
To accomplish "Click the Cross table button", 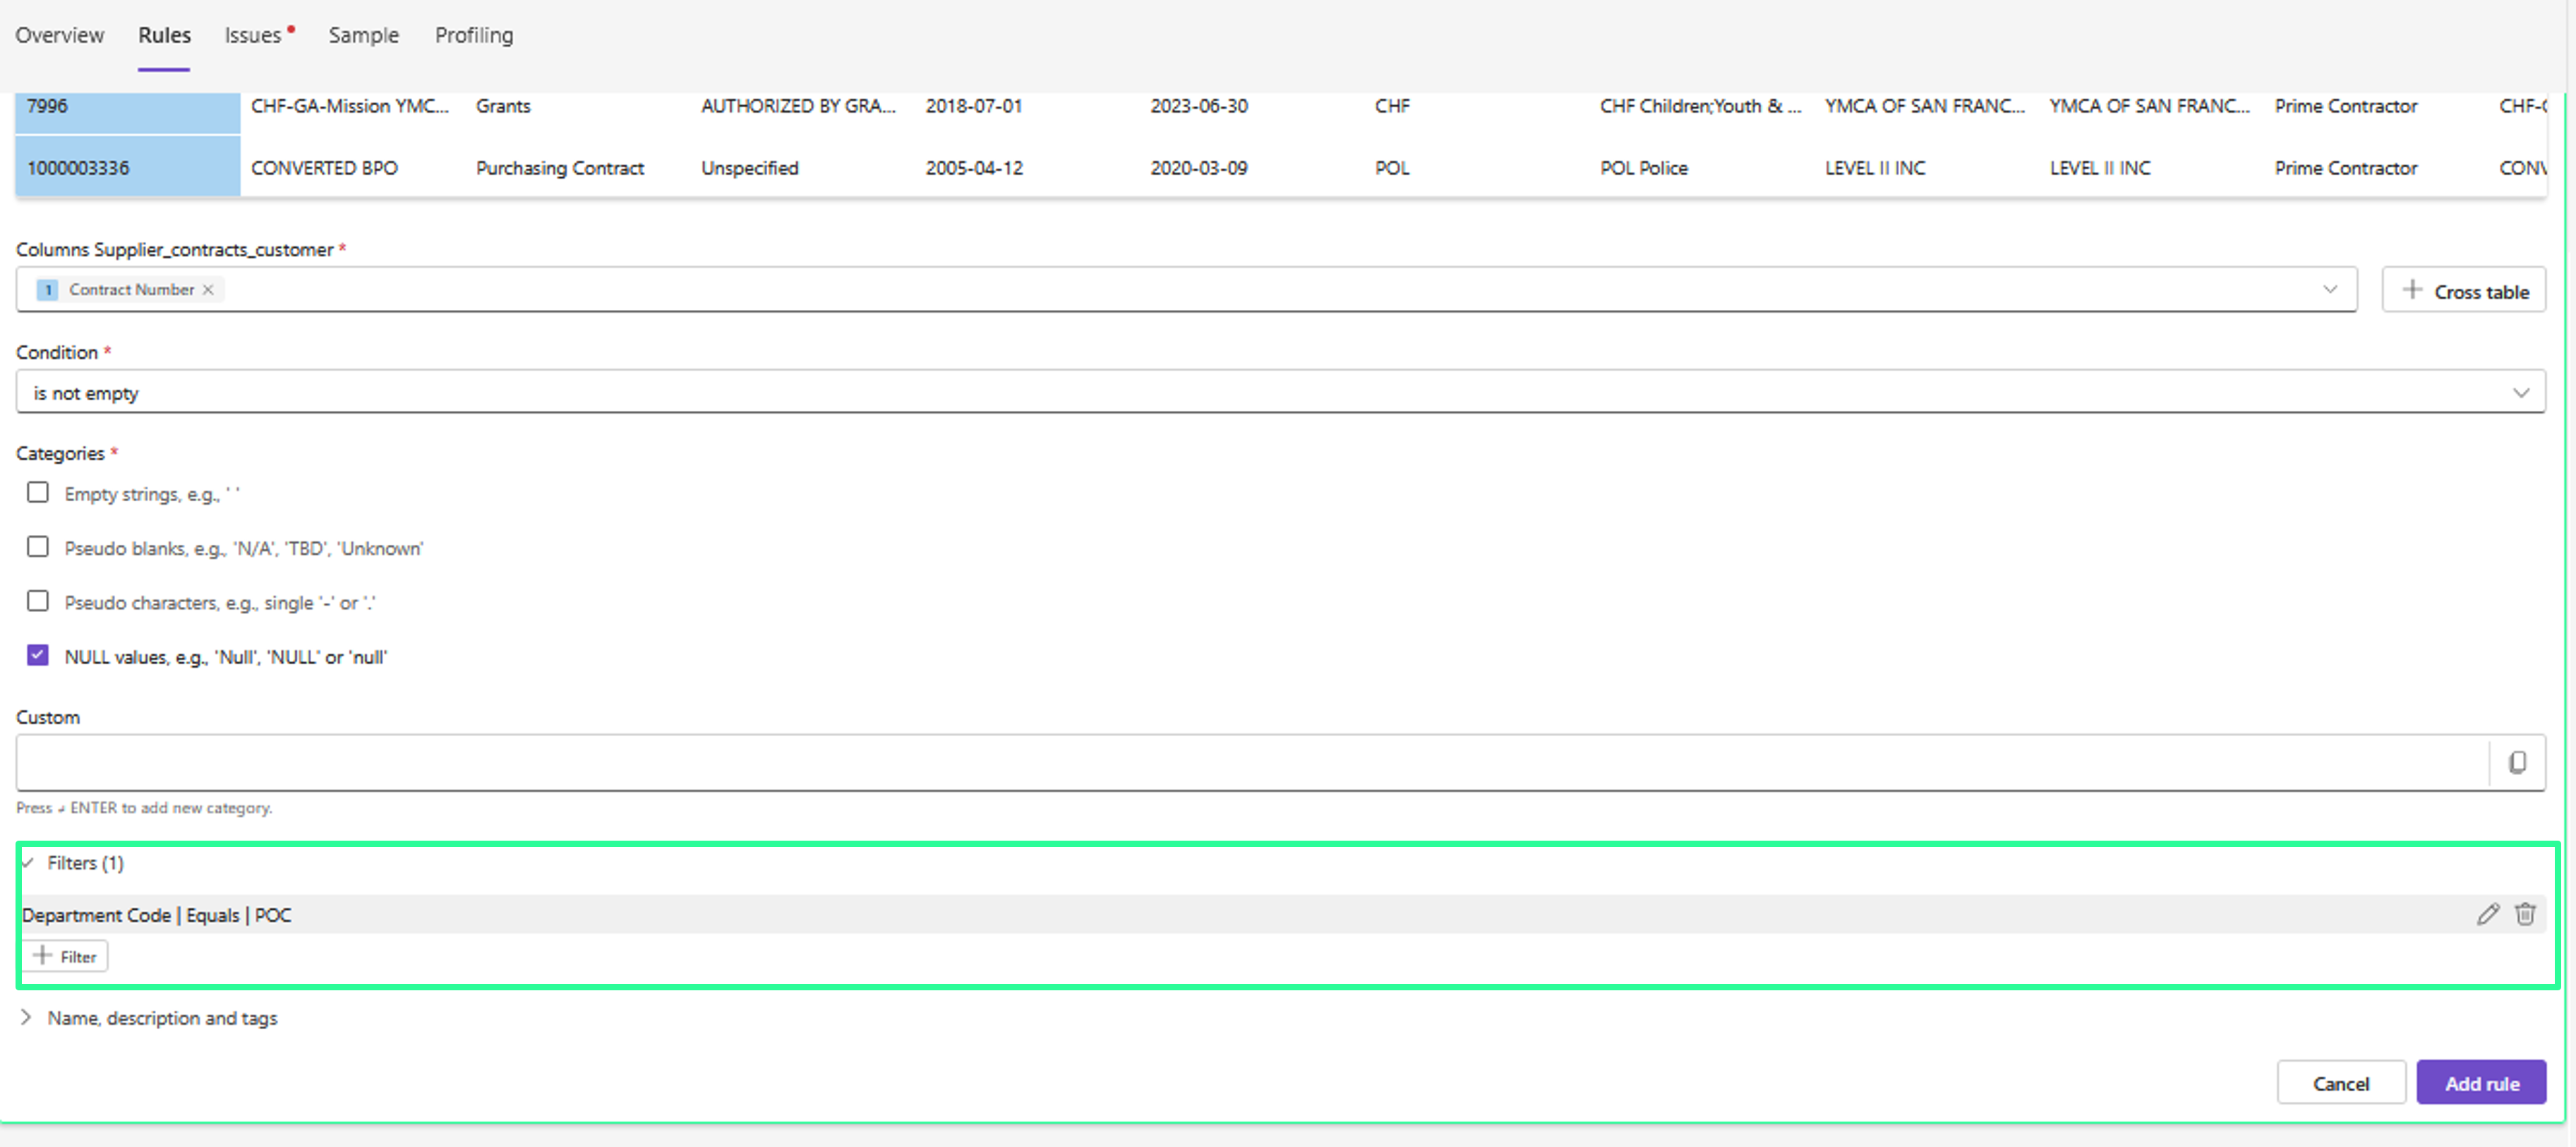I will click(2463, 291).
